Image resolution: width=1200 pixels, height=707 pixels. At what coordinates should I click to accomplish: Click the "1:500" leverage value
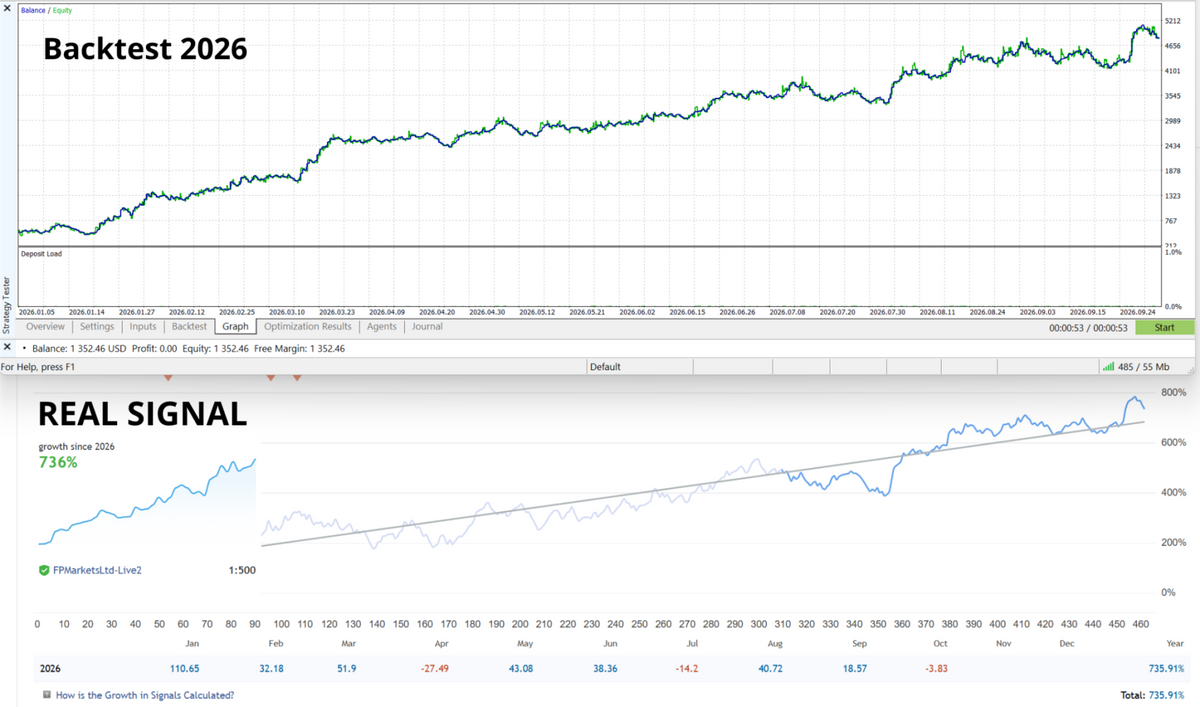[241, 570]
